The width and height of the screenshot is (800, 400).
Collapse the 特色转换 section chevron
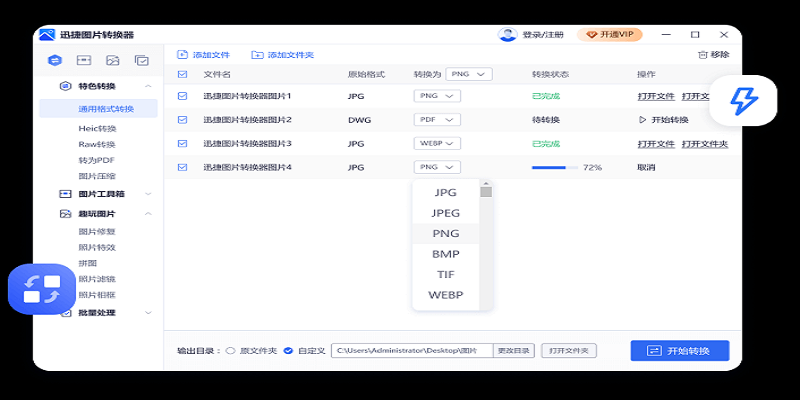(148, 86)
